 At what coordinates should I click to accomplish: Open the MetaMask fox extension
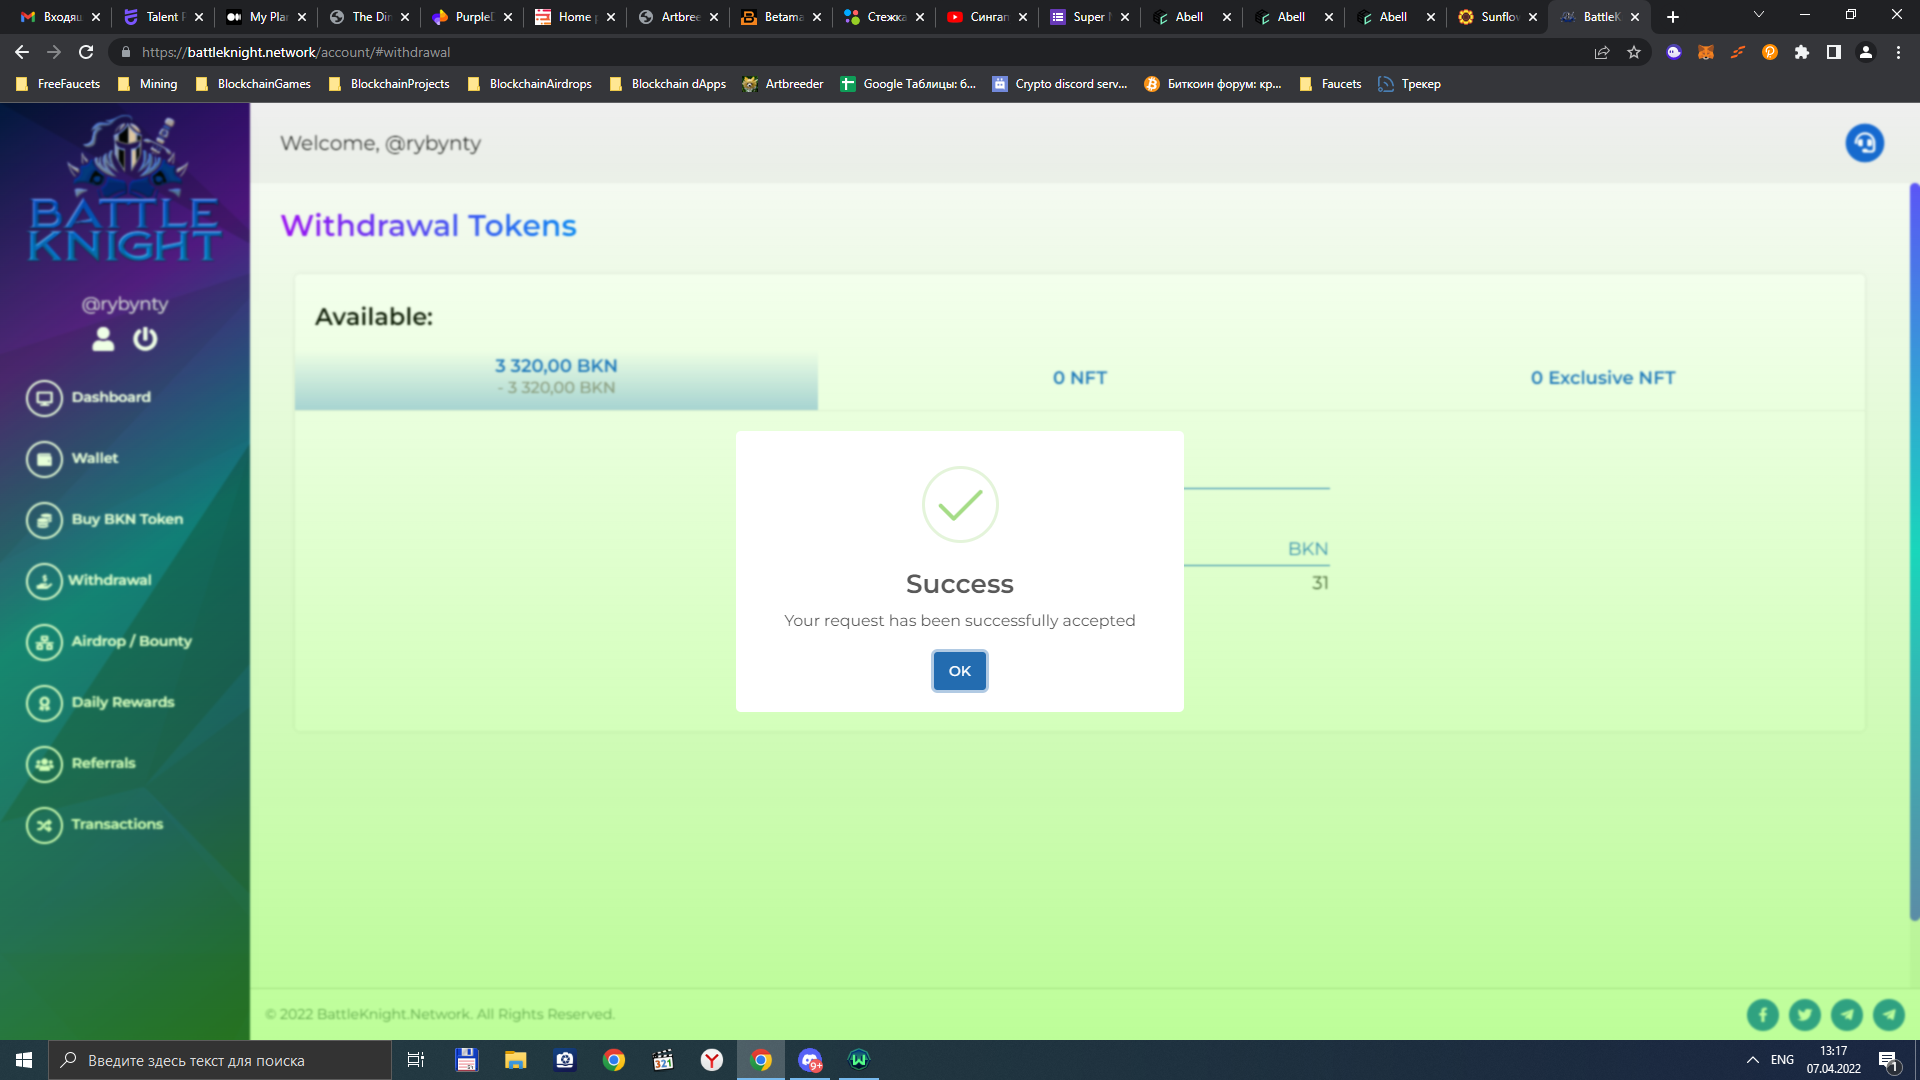tap(1706, 52)
